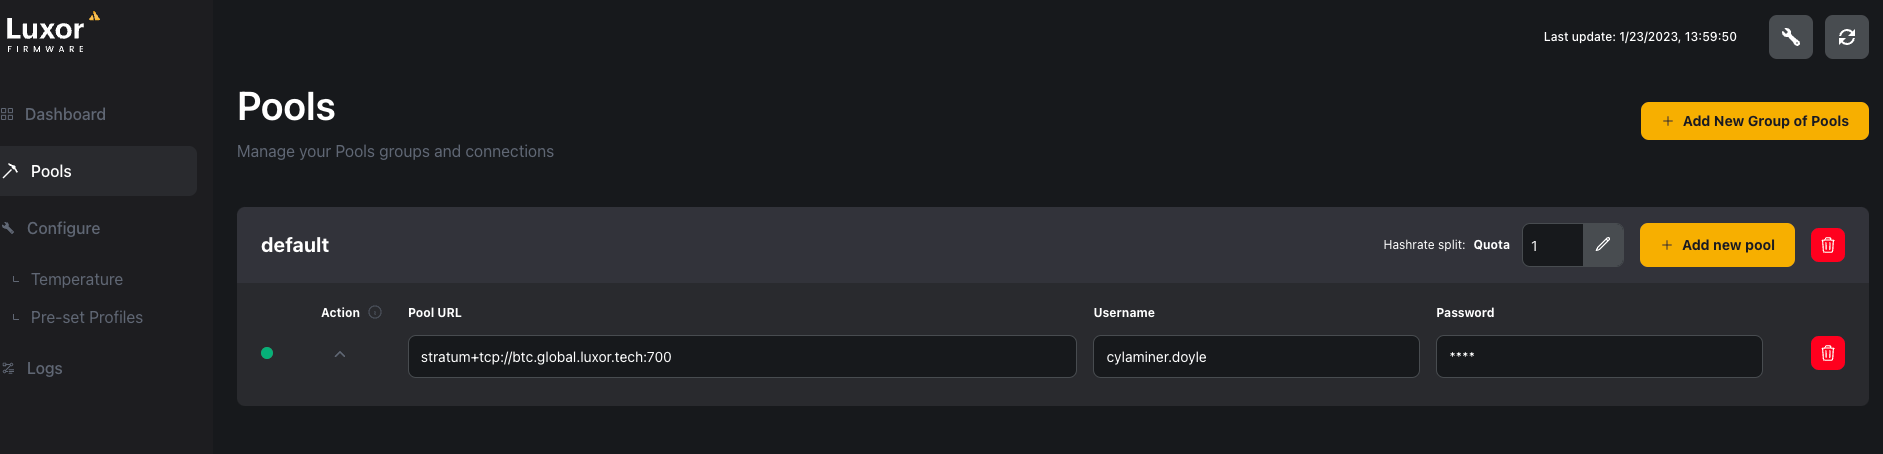Open the Pre-set Profiles submenu item
The width and height of the screenshot is (1883, 454).
pyautogui.click(x=87, y=317)
